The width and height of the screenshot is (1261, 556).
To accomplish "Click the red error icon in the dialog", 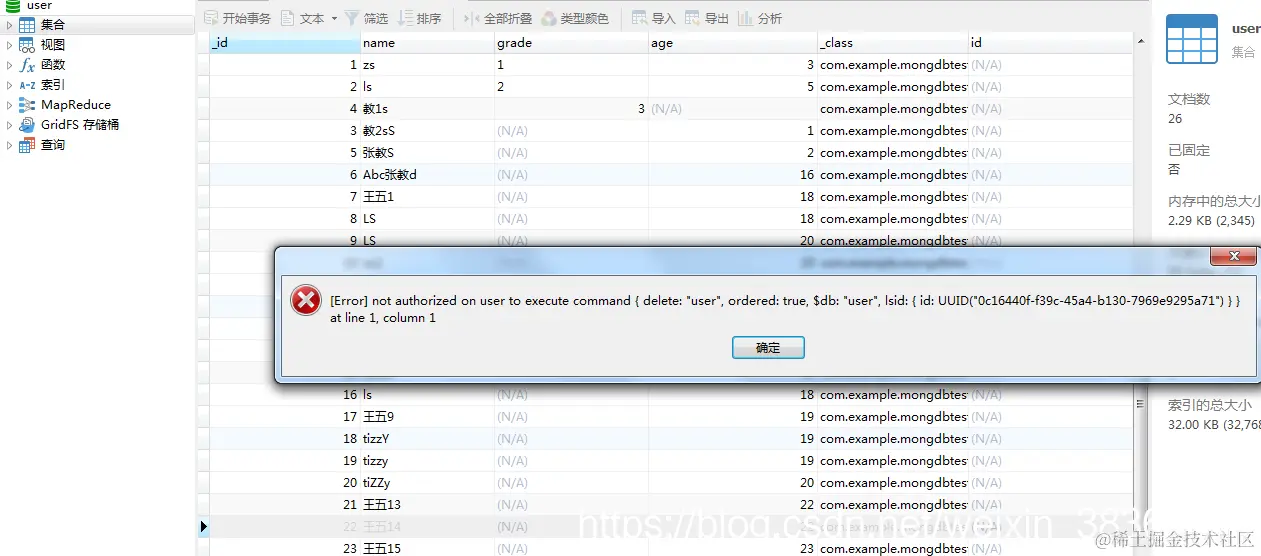I will tap(306, 299).
